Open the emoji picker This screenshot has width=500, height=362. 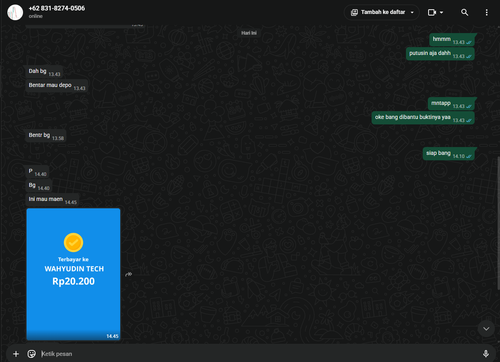32,354
